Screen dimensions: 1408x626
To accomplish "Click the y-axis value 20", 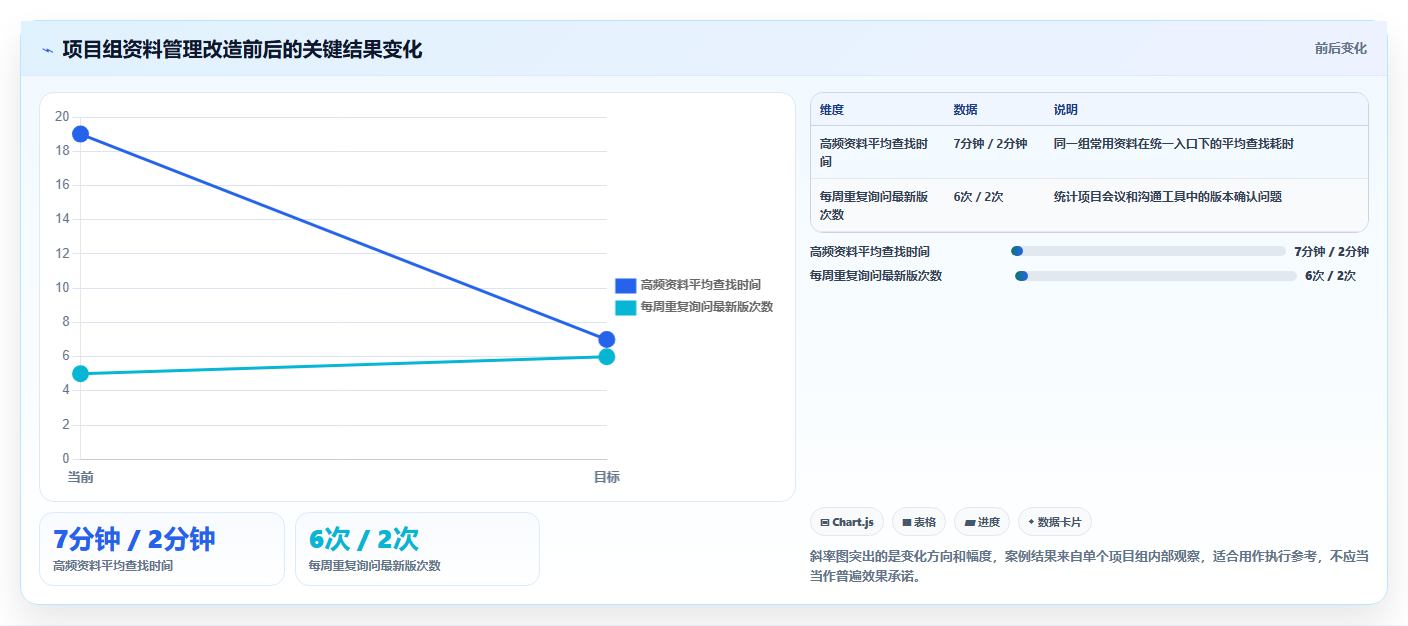I will (x=62, y=117).
